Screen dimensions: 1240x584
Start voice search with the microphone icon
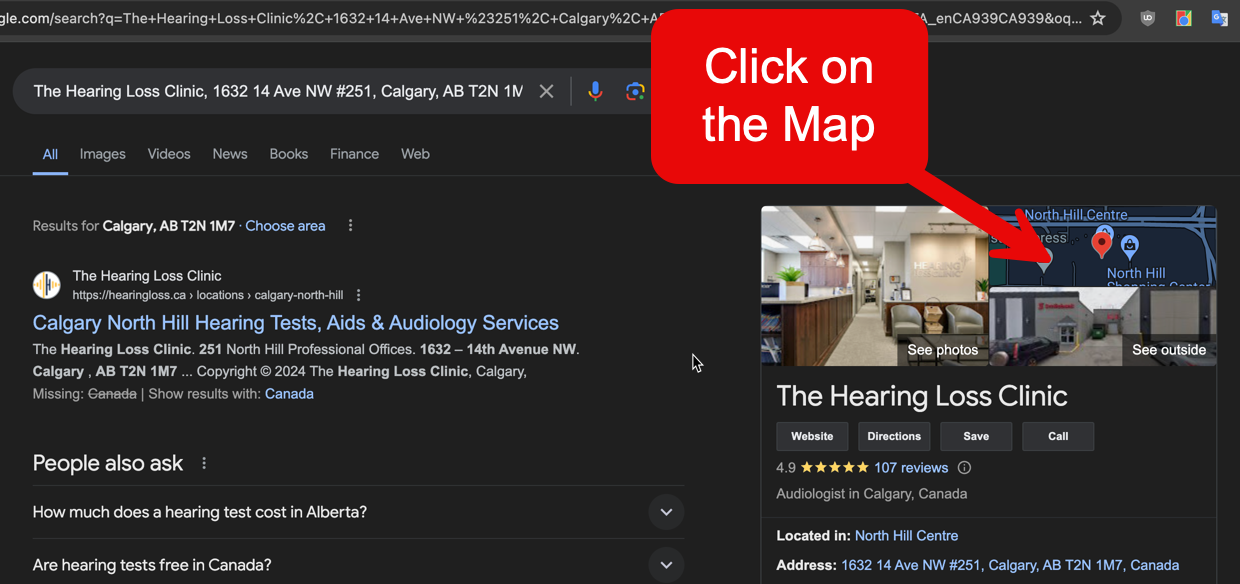pyautogui.click(x=595, y=91)
